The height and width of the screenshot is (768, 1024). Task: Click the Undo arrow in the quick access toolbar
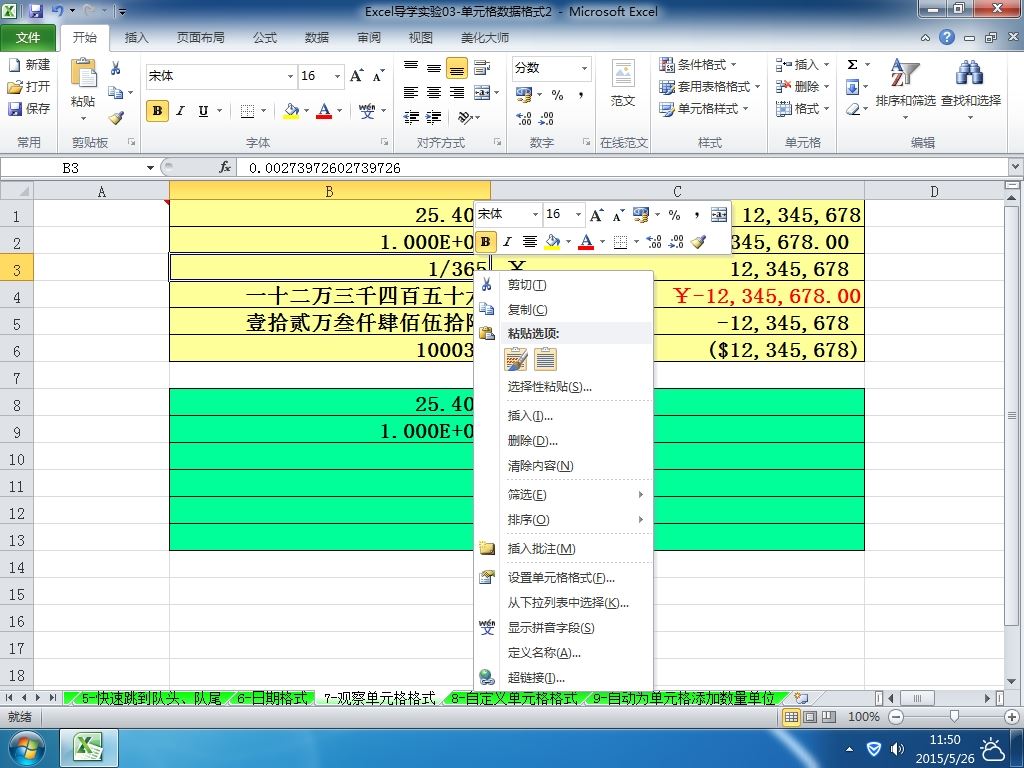[x=57, y=11]
